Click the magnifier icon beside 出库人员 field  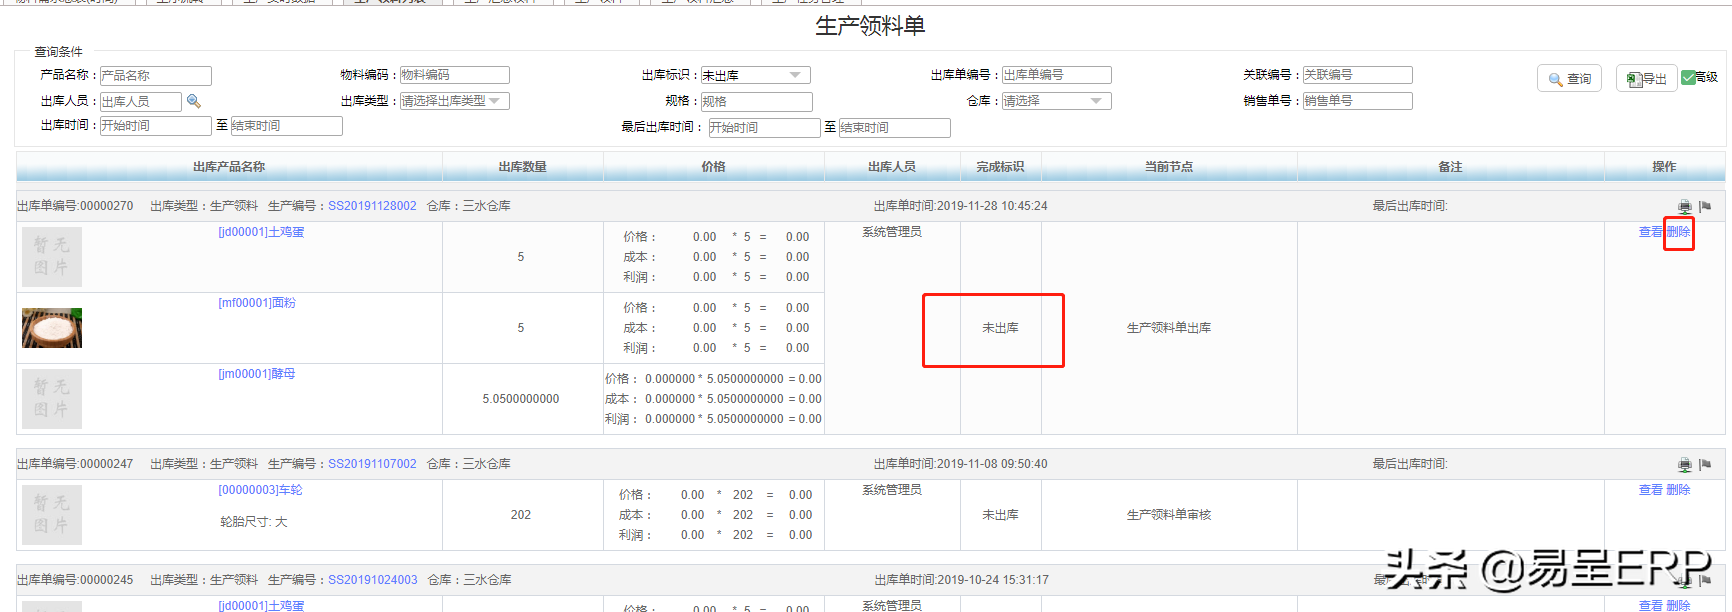[194, 101]
